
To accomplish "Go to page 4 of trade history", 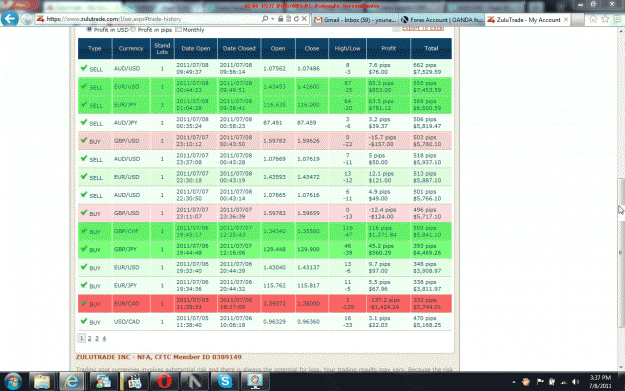I will (x=104, y=338).
